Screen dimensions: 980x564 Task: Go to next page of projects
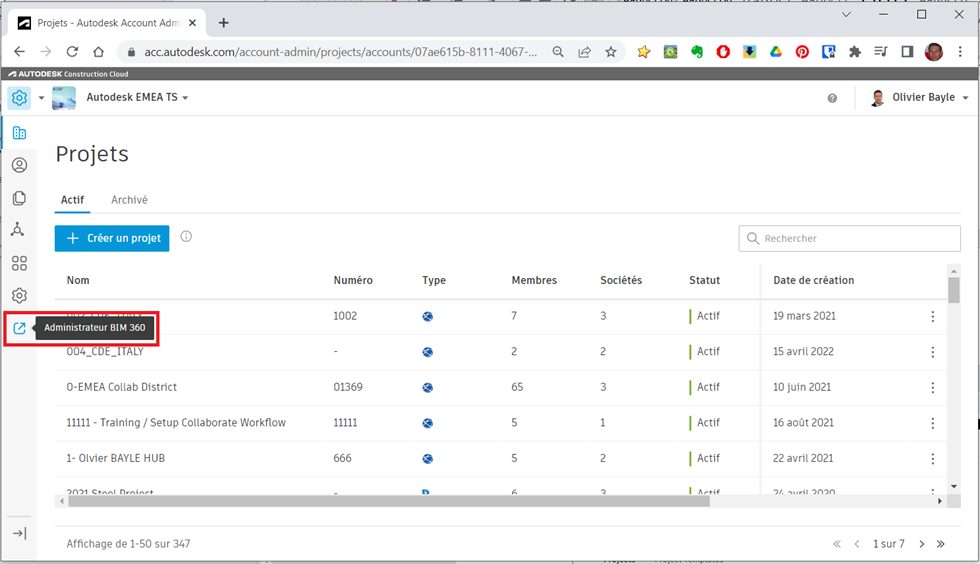pyautogui.click(x=922, y=544)
